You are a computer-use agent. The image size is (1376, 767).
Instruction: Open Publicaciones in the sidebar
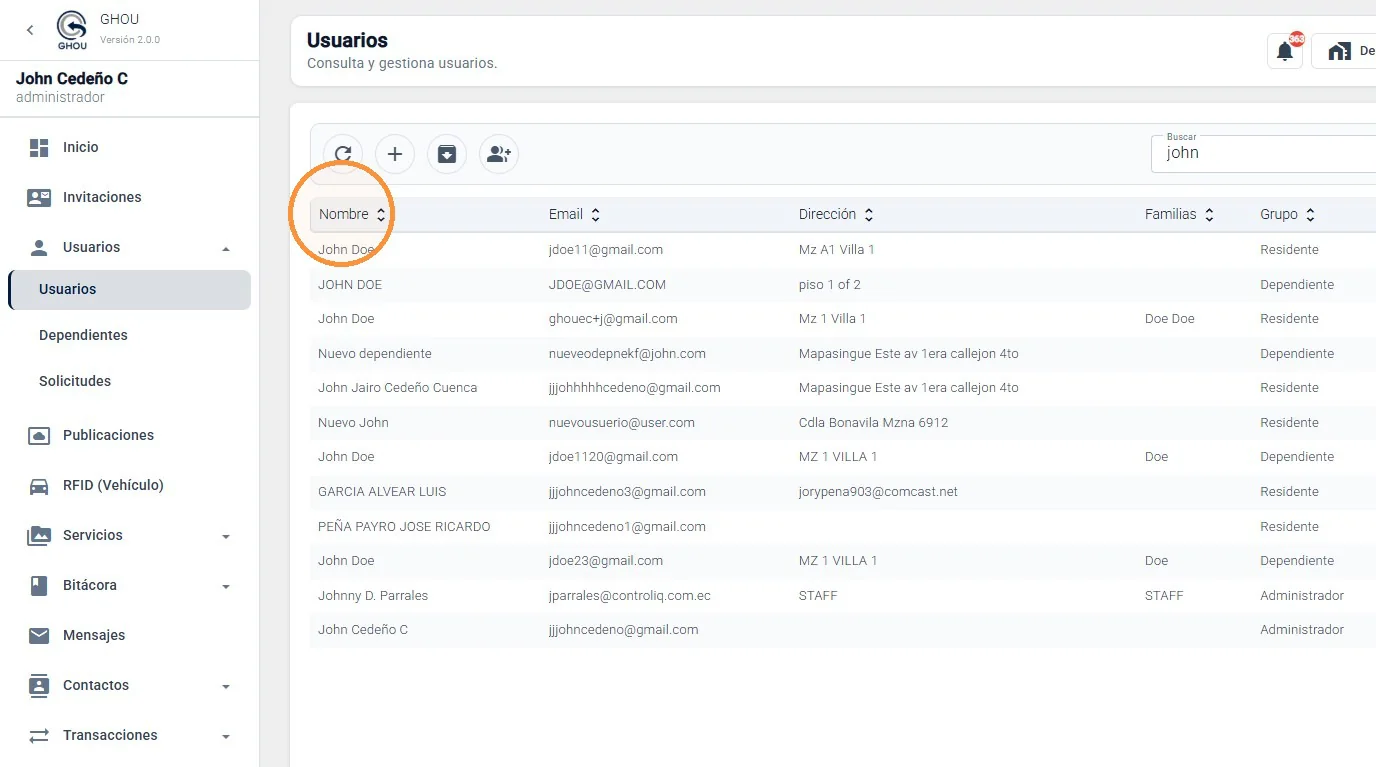tap(129, 435)
